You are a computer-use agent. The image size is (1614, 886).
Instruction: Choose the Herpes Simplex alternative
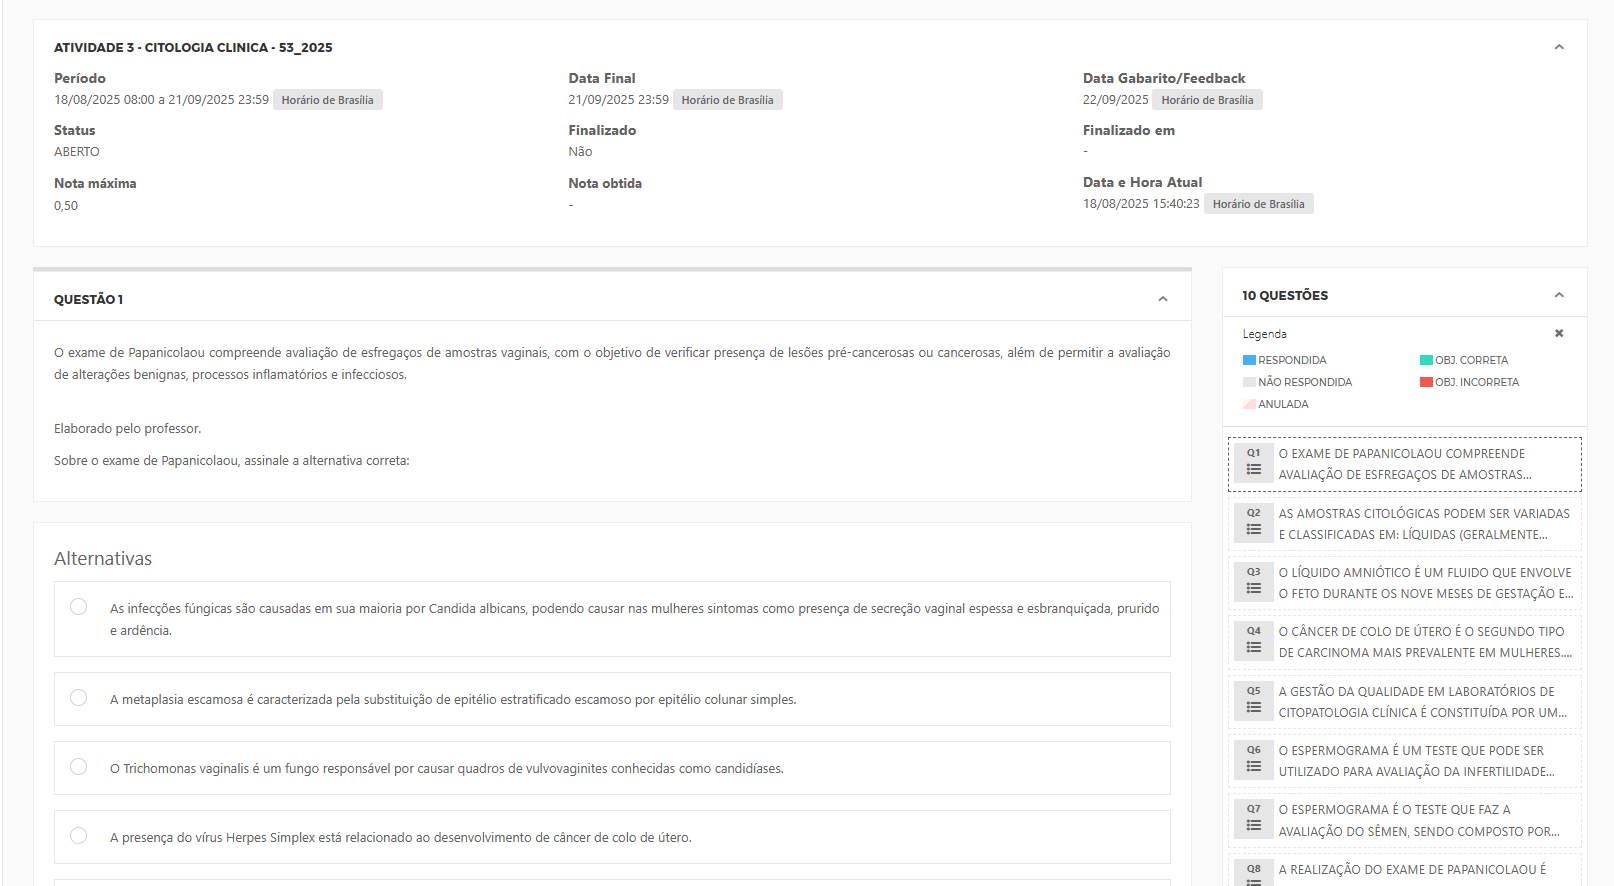tap(79, 836)
